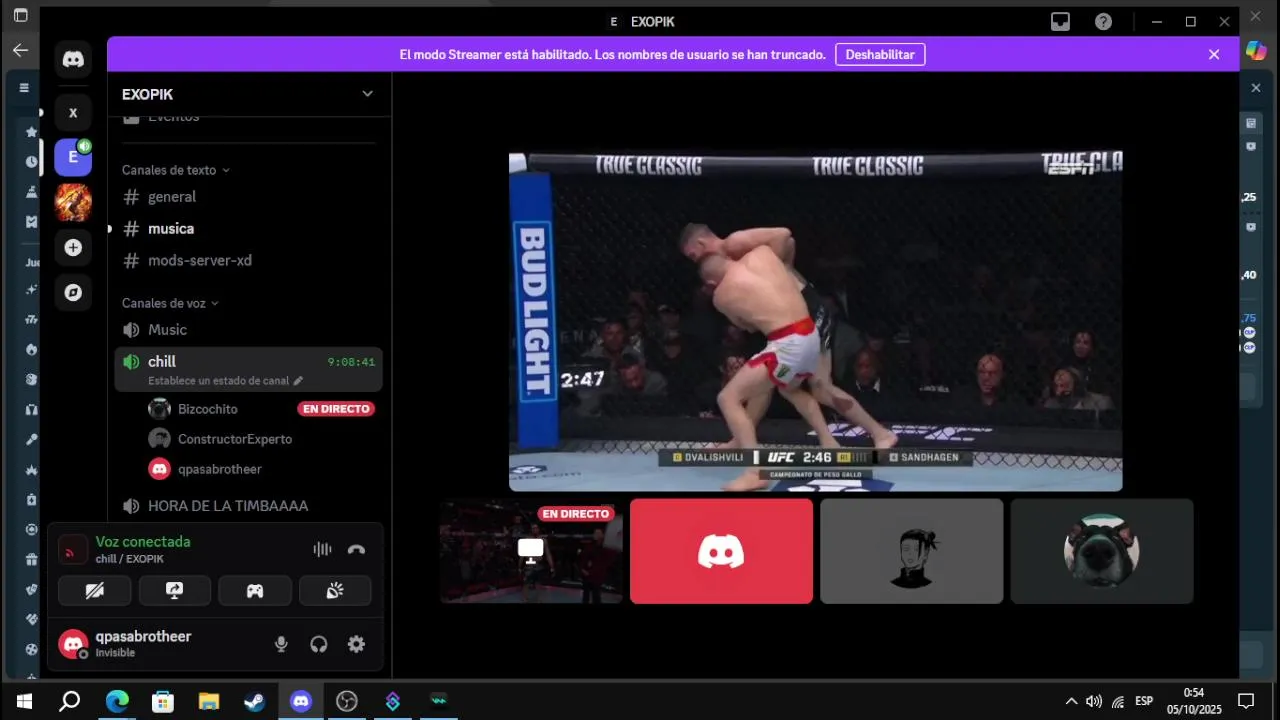
Task: Select the red Discord logo participant tile
Action: 721,551
